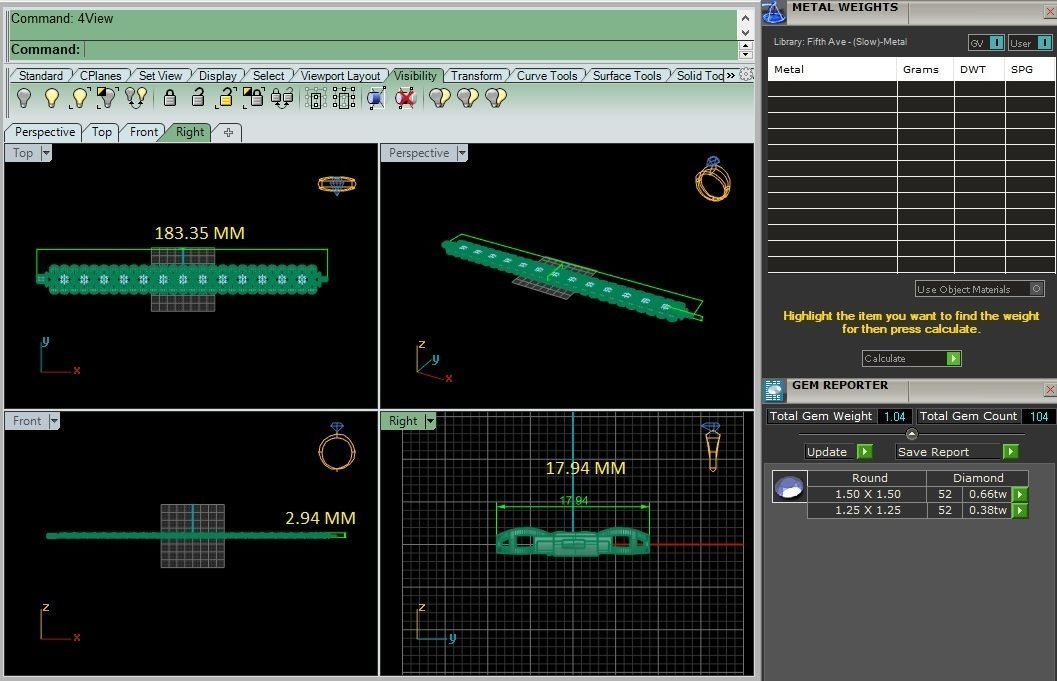This screenshot has height=681, width=1057.
Task: Click the Invert Hide half-black lightbulb icon
Action: (x=107, y=98)
